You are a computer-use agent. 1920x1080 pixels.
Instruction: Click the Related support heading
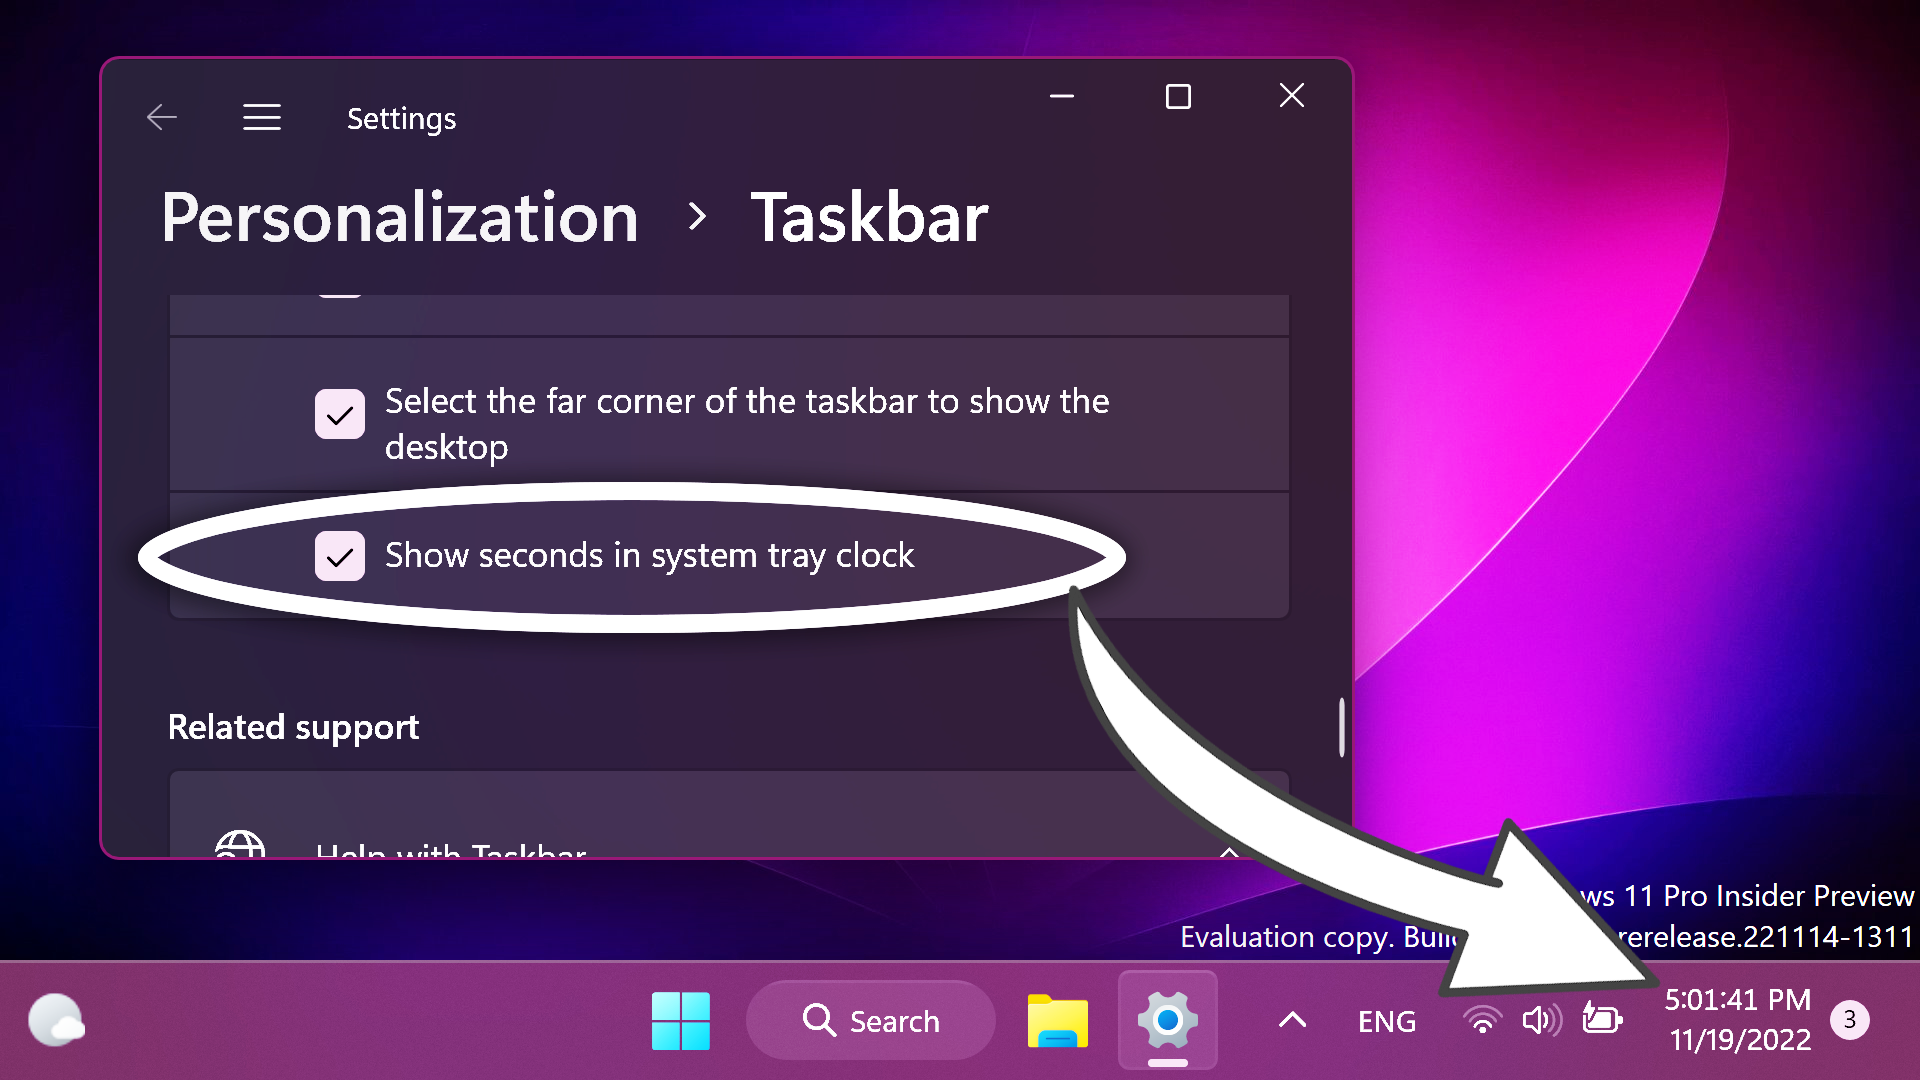293,727
